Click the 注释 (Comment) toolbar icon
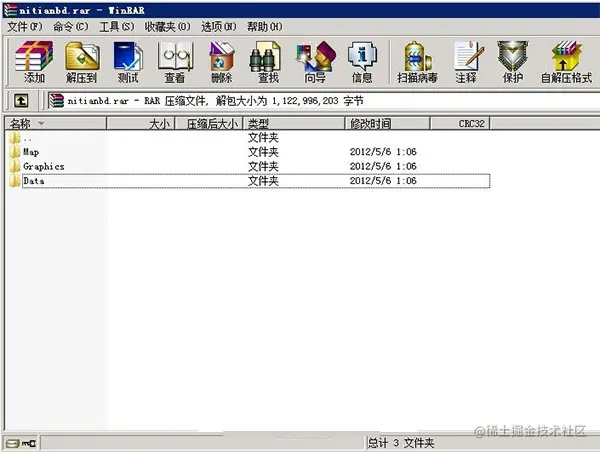The width and height of the screenshot is (600, 452). coord(468,57)
